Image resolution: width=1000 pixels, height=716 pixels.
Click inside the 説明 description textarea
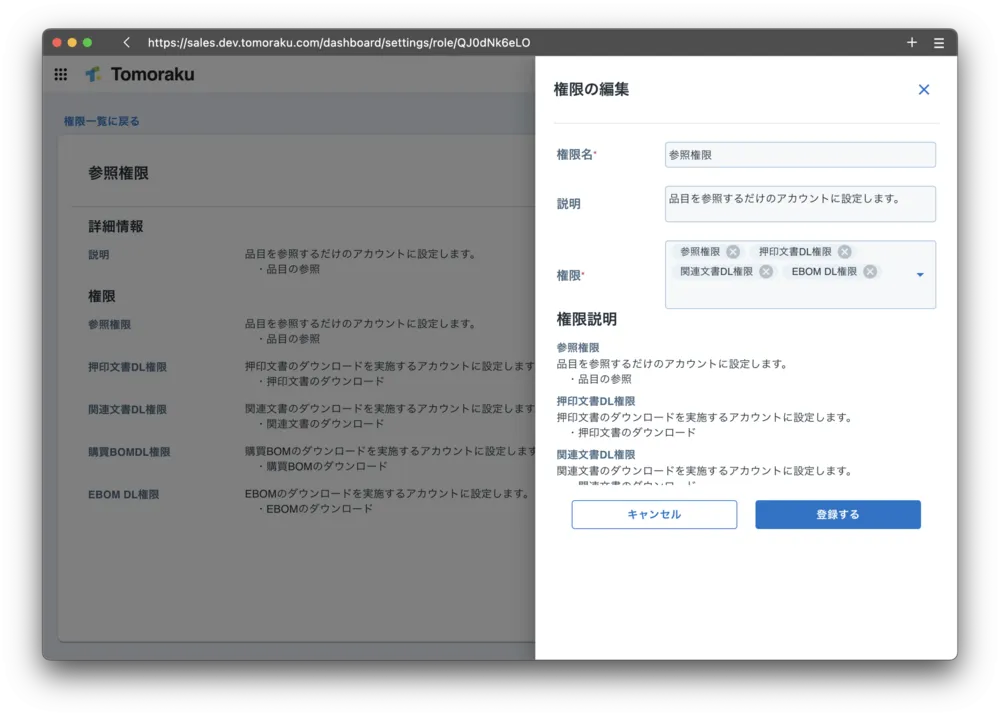pyautogui.click(x=799, y=203)
